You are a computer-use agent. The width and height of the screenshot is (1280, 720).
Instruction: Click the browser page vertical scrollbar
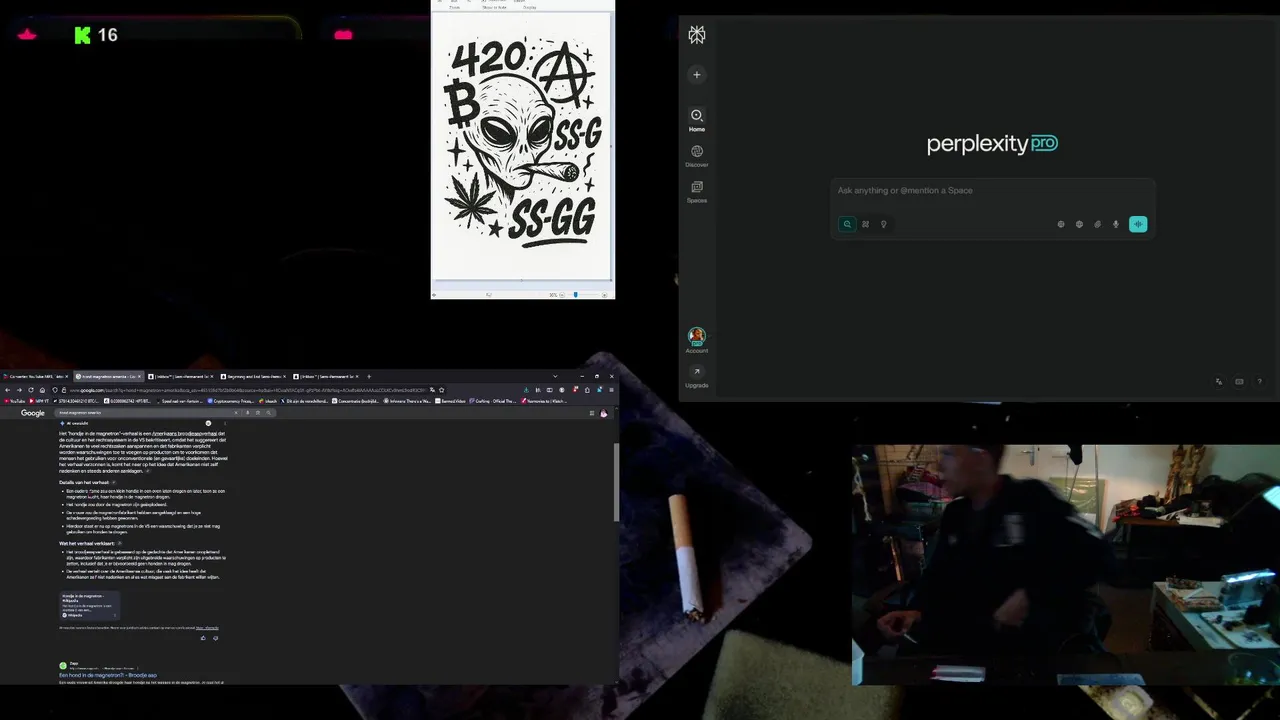(x=615, y=480)
